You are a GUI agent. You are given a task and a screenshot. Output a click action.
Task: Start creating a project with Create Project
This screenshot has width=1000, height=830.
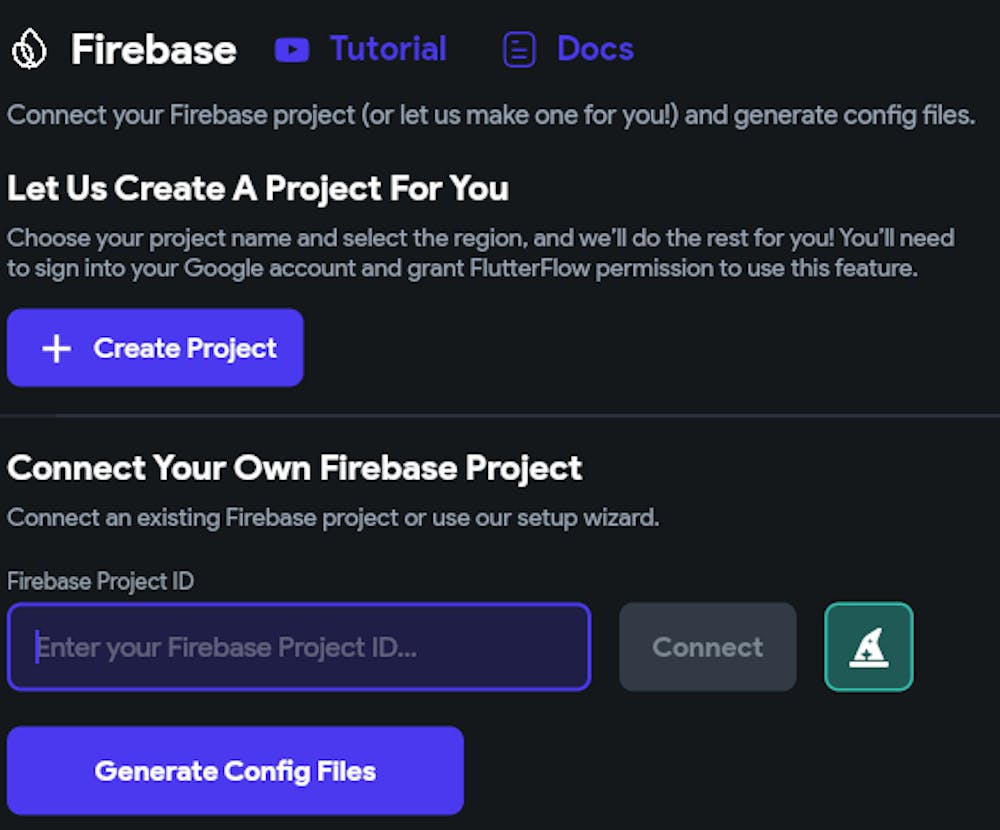(155, 348)
